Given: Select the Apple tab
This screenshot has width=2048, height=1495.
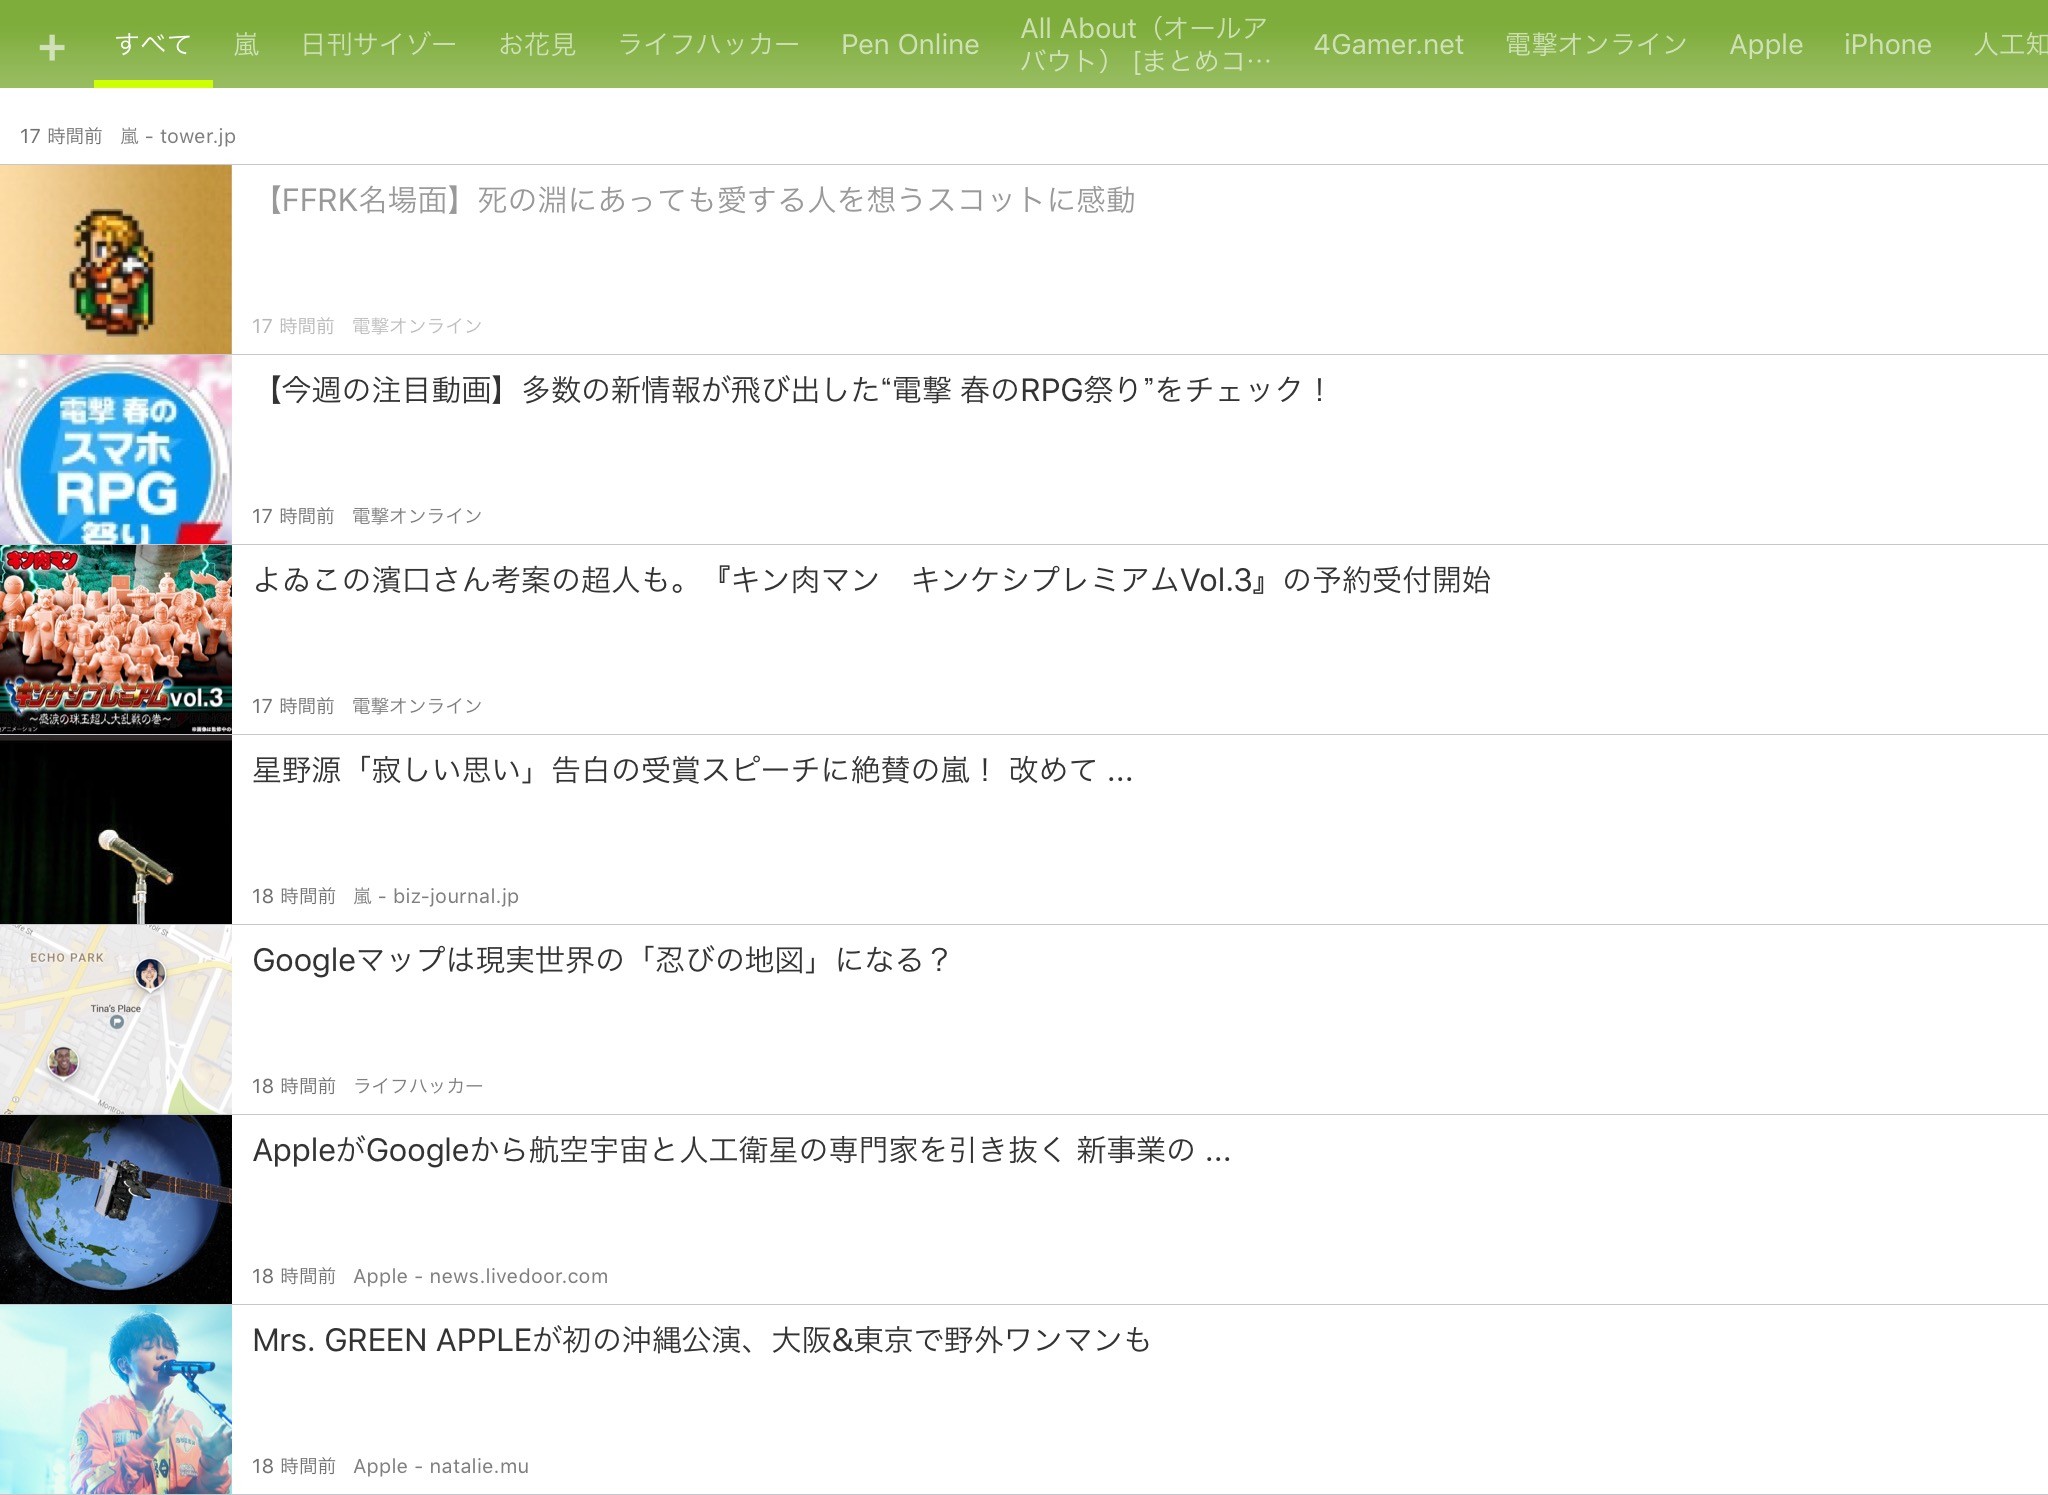Looking at the screenshot, I should coord(1765,44).
